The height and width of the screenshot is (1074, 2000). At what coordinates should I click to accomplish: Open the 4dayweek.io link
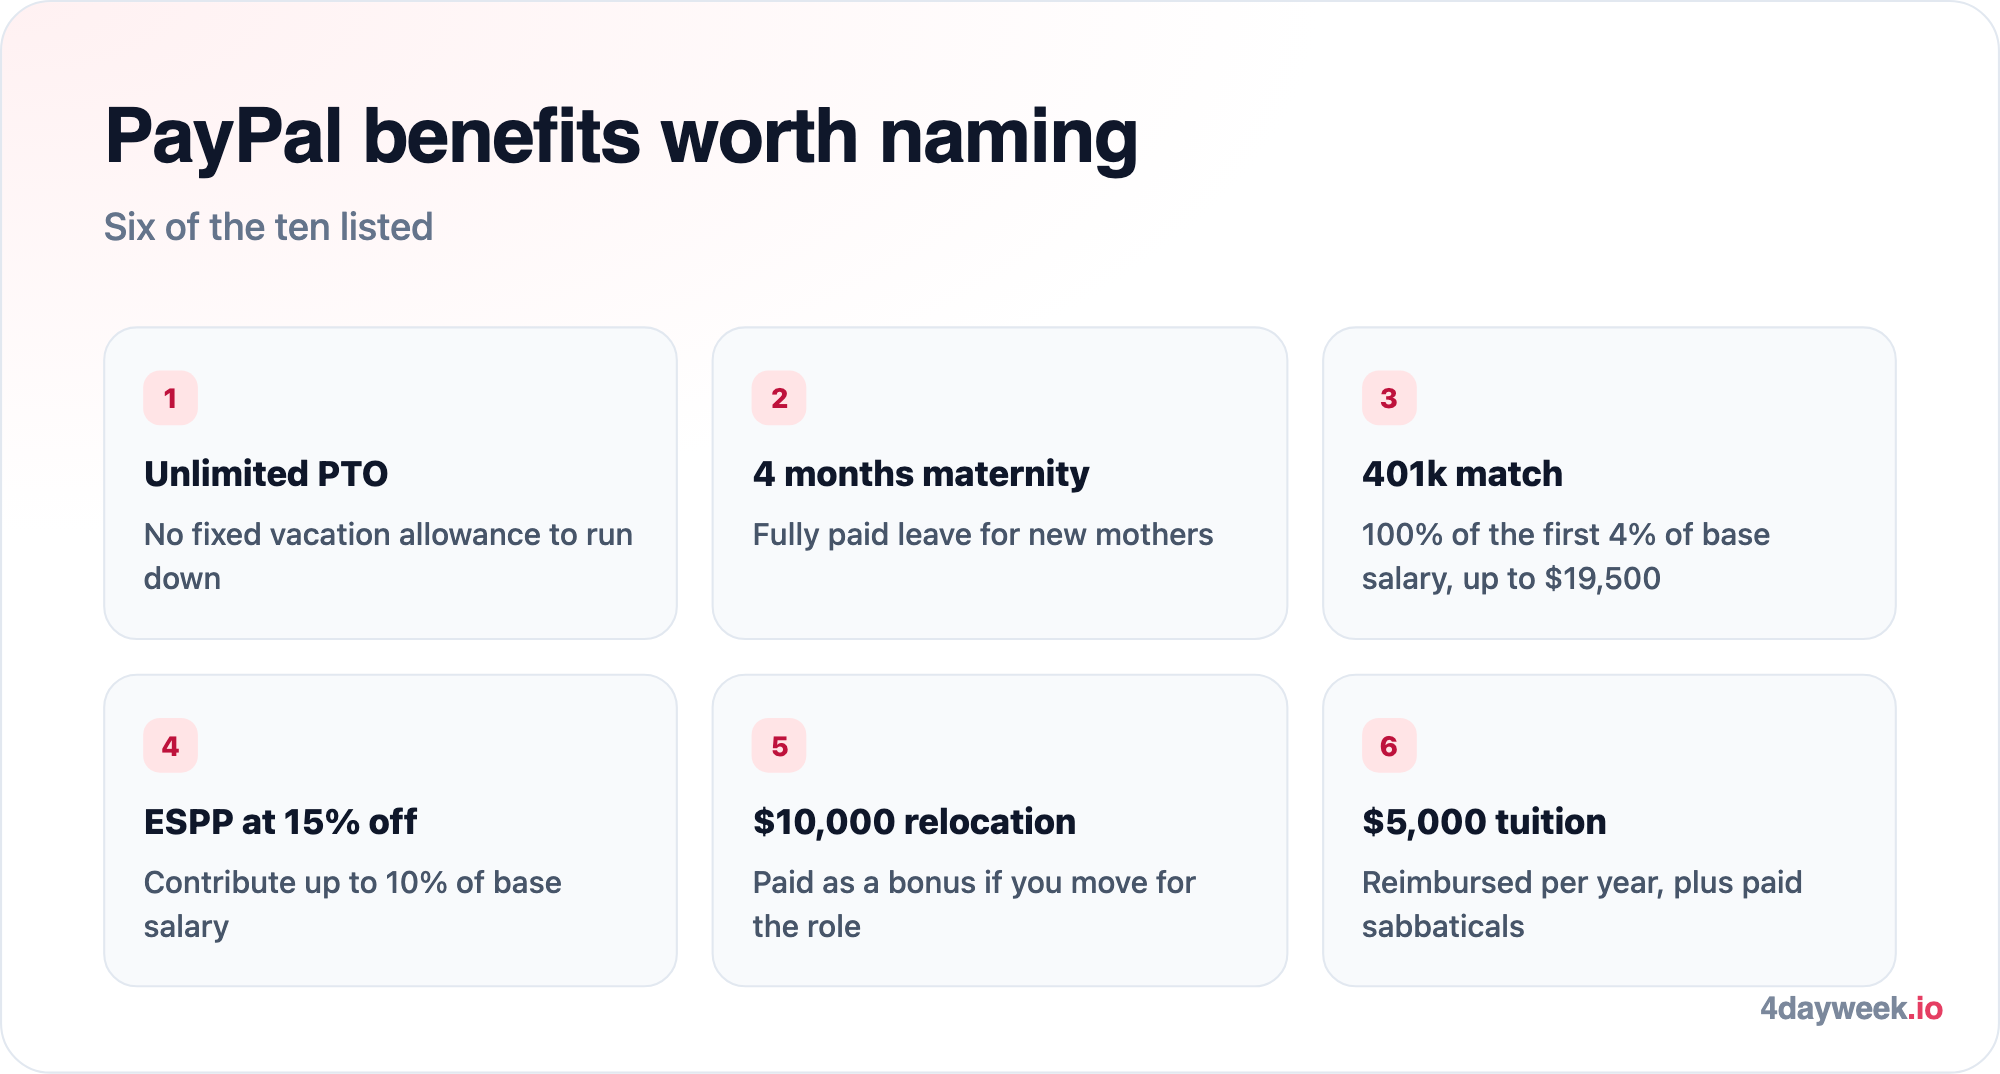point(1851,1008)
